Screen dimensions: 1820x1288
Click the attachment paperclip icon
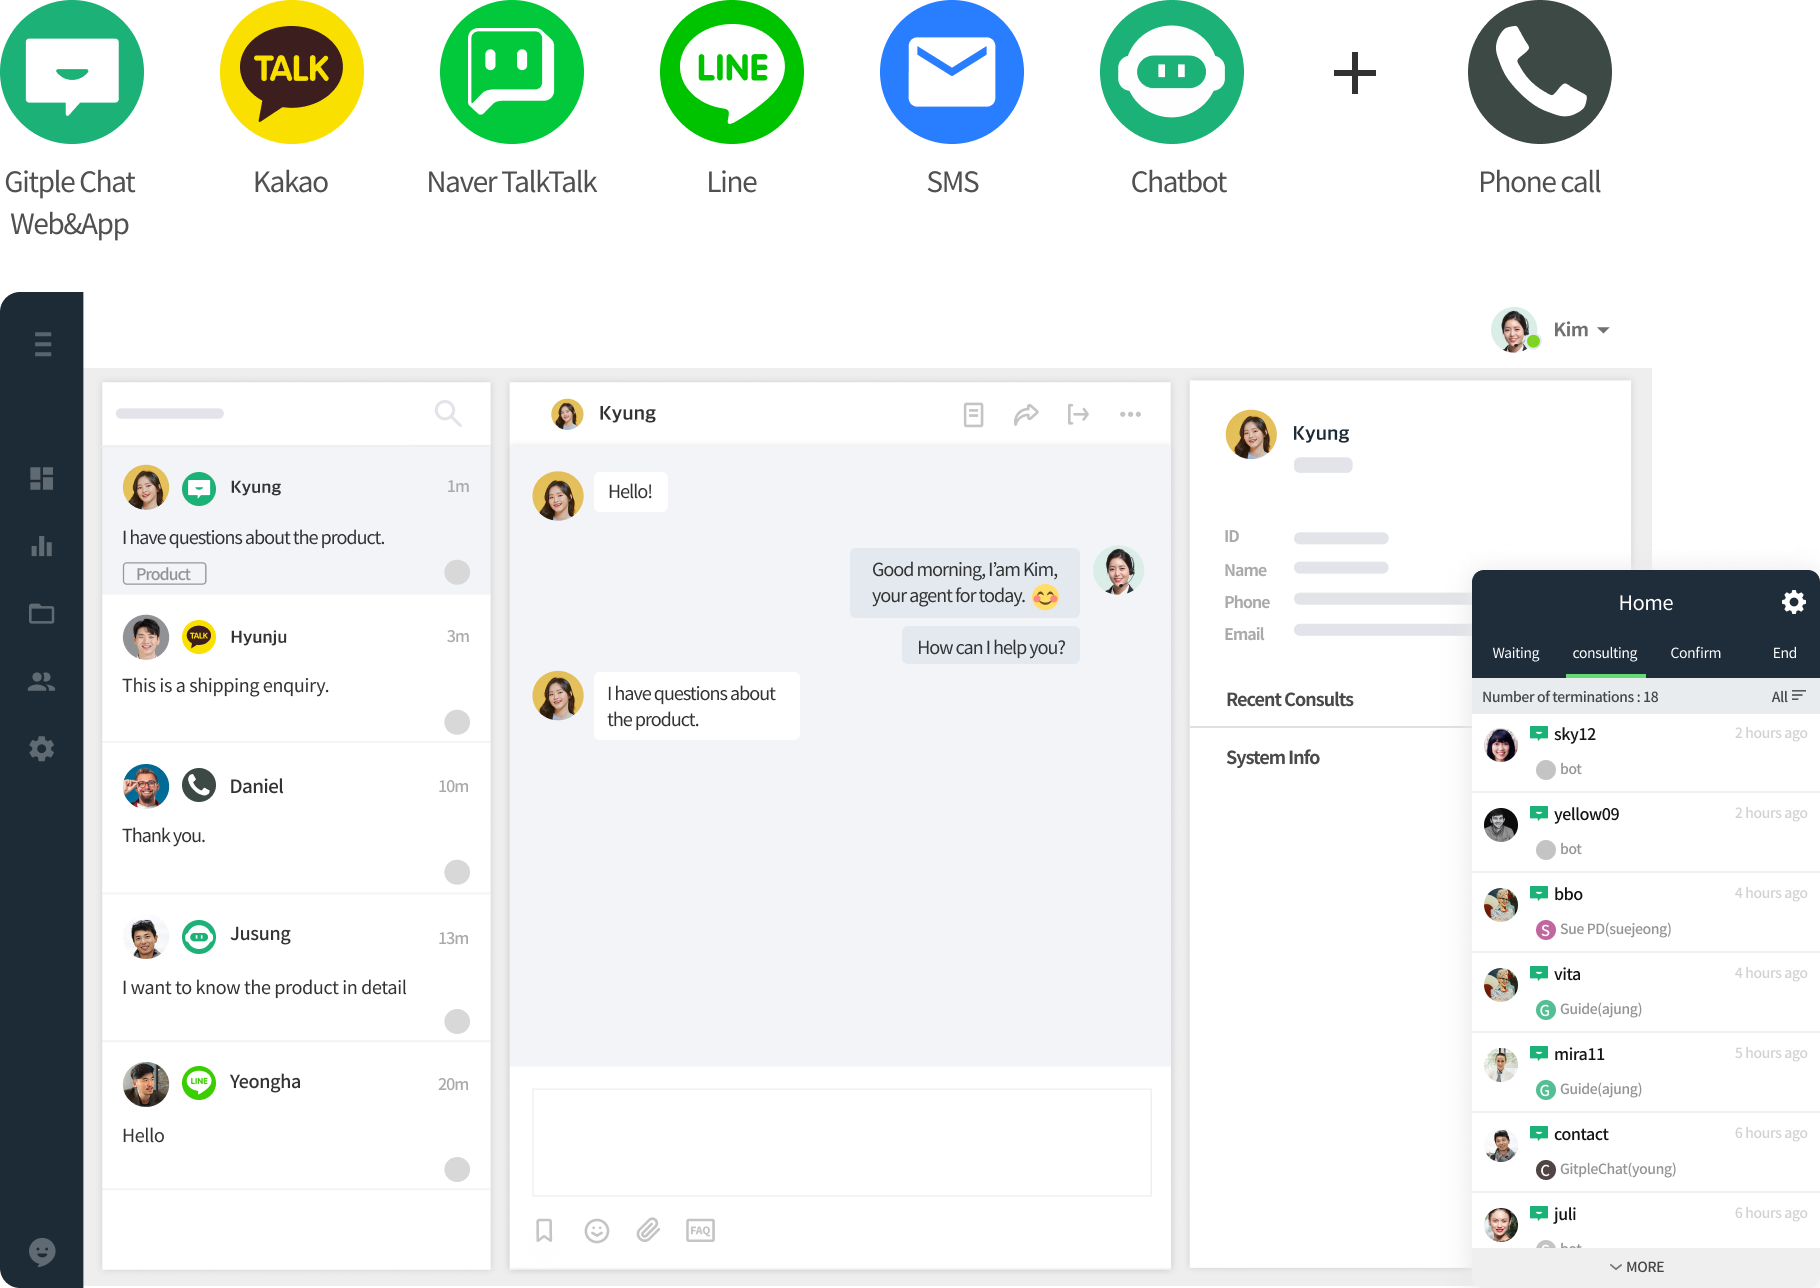click(x=648, y=1230)
